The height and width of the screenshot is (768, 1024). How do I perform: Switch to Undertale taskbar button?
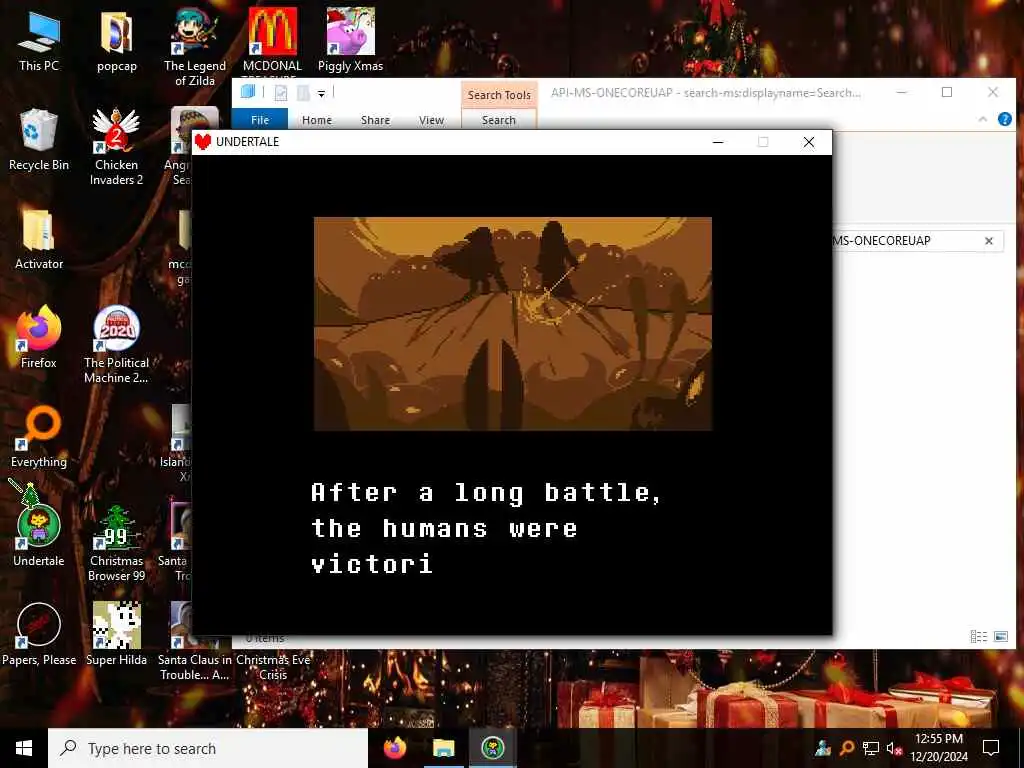pyautogui.click(x=492, y=748)
